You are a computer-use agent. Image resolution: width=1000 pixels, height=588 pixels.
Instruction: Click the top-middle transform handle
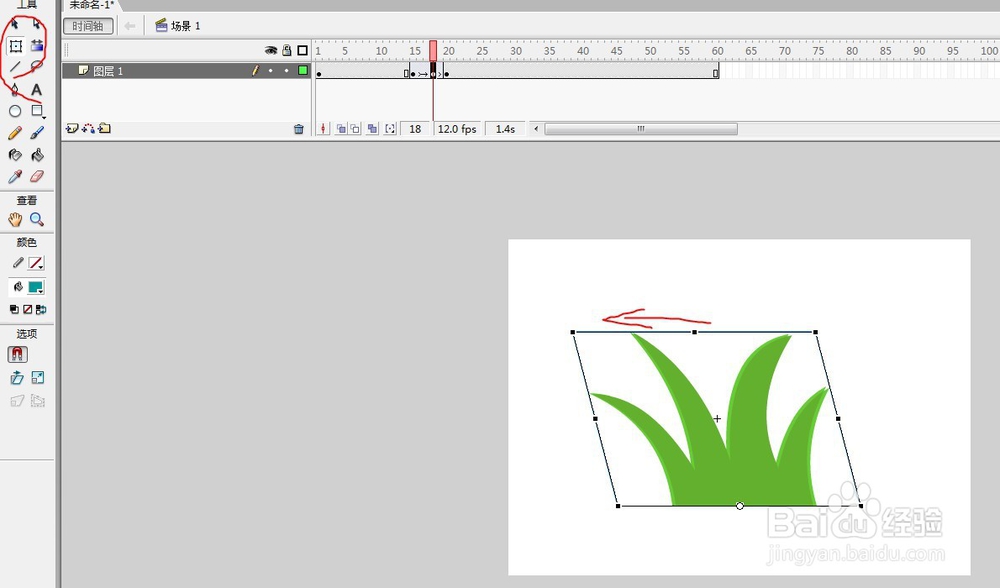(695, 332)
